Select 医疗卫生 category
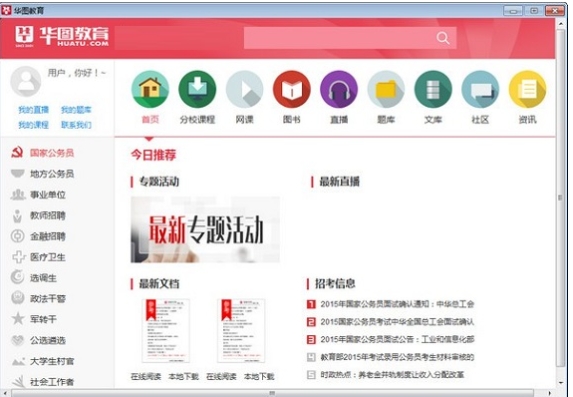The height and width of the screenshot is (397, 573). click(x=48, y=257)
